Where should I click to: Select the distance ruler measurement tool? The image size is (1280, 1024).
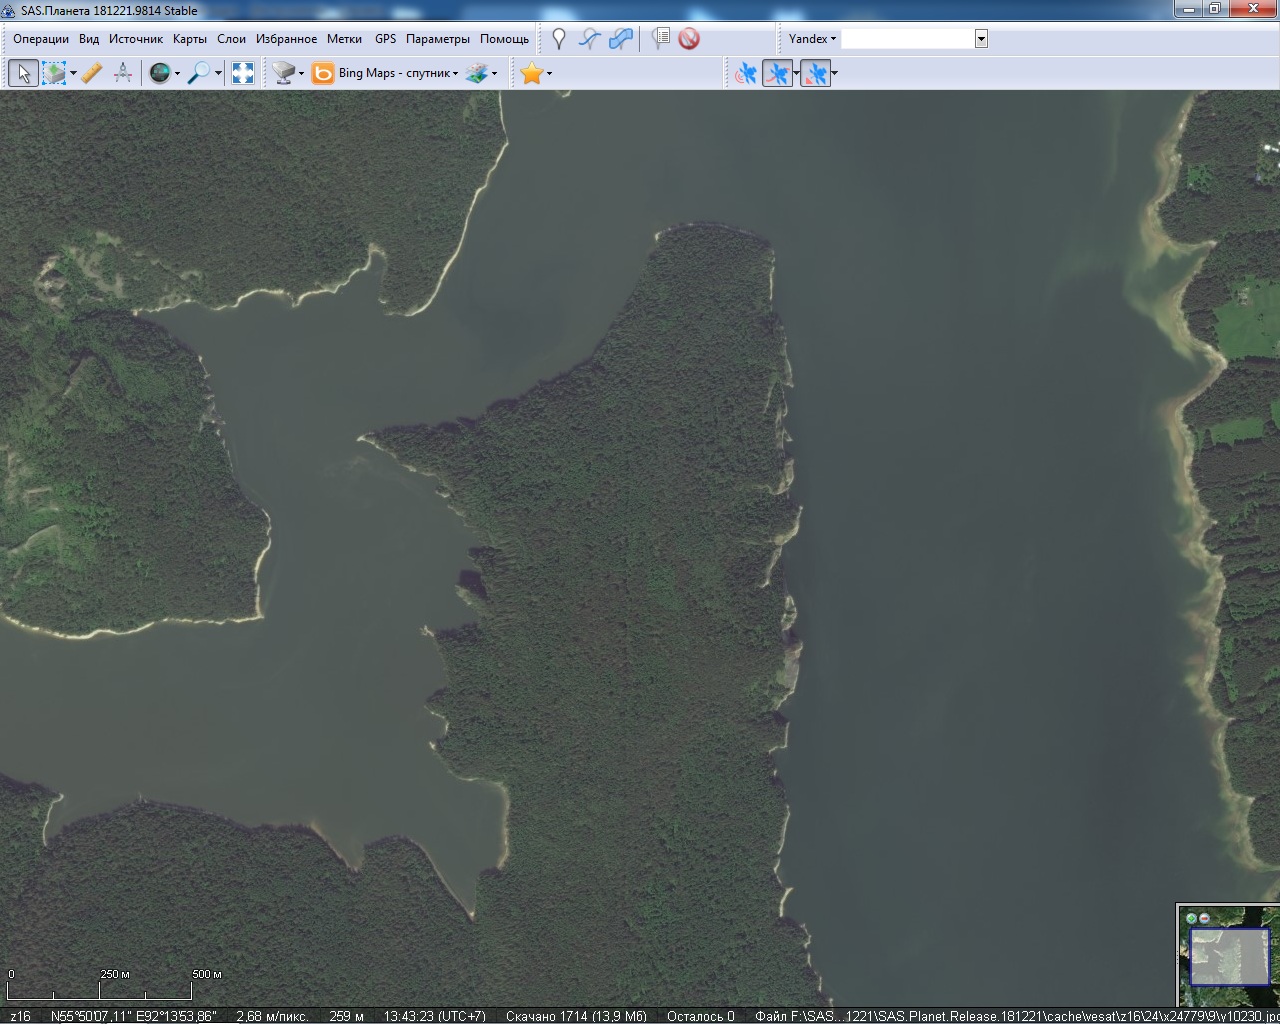92,73
